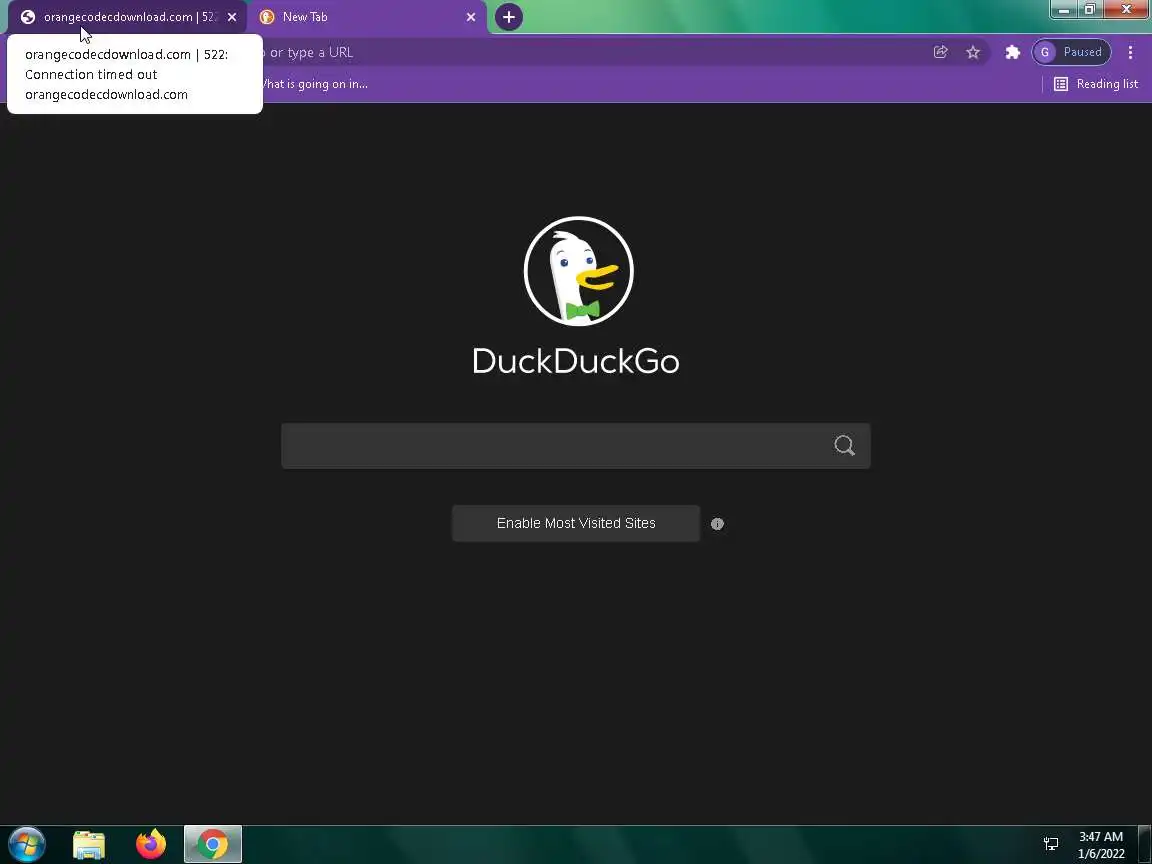Click the Chrome taskbar icon
Screen dimensions: 1152x864
pyautogui.click(x=212, y=844)
